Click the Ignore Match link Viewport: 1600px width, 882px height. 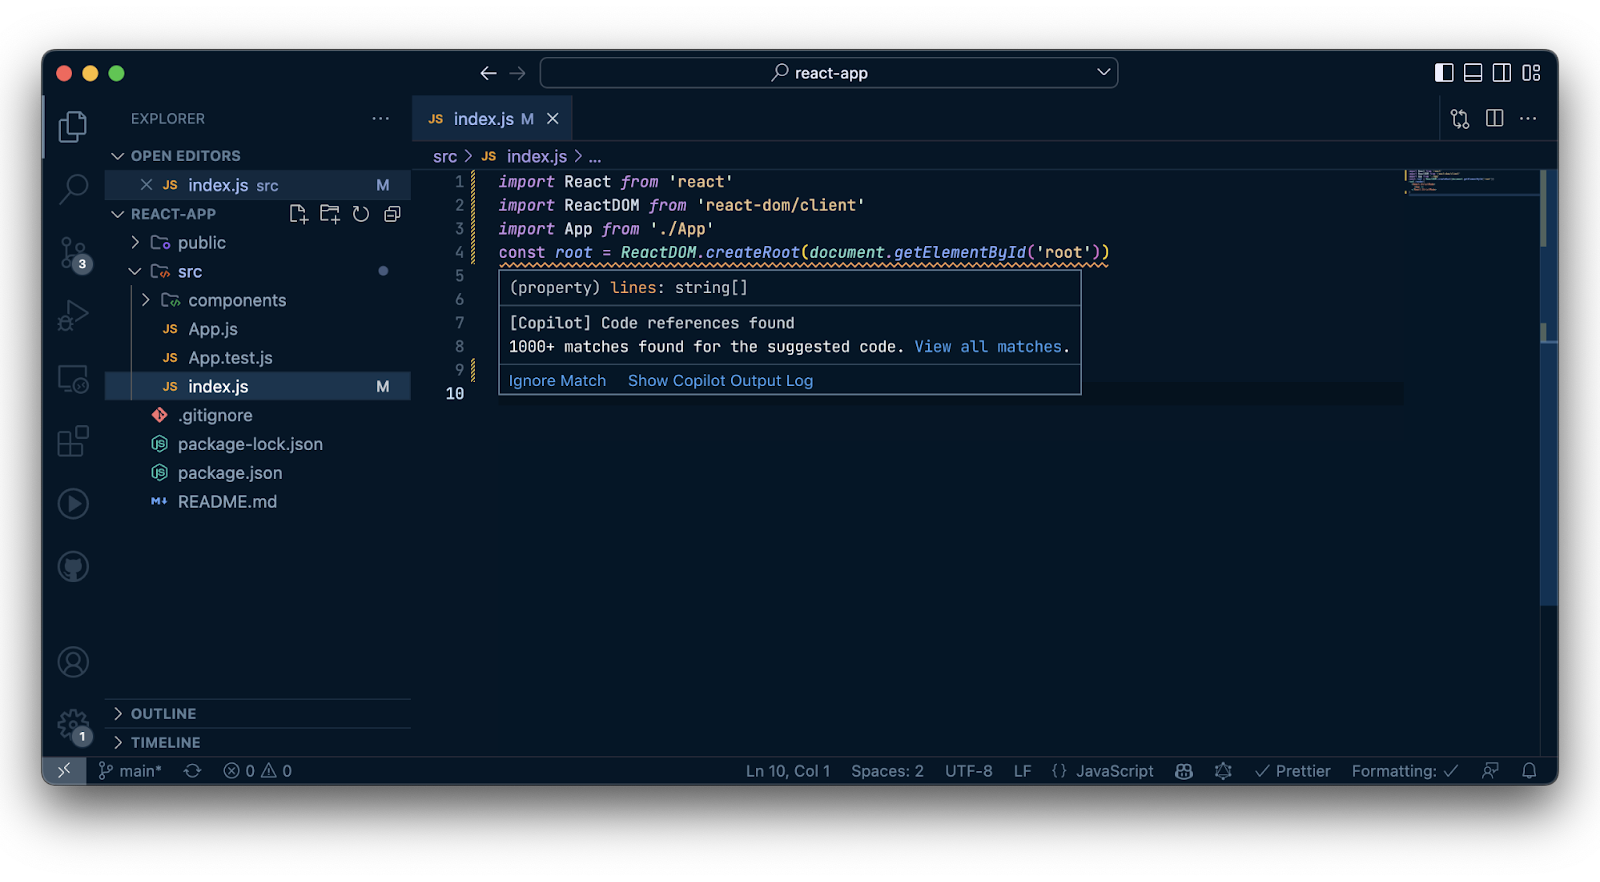pyautogui.click(x=557, y=381)
